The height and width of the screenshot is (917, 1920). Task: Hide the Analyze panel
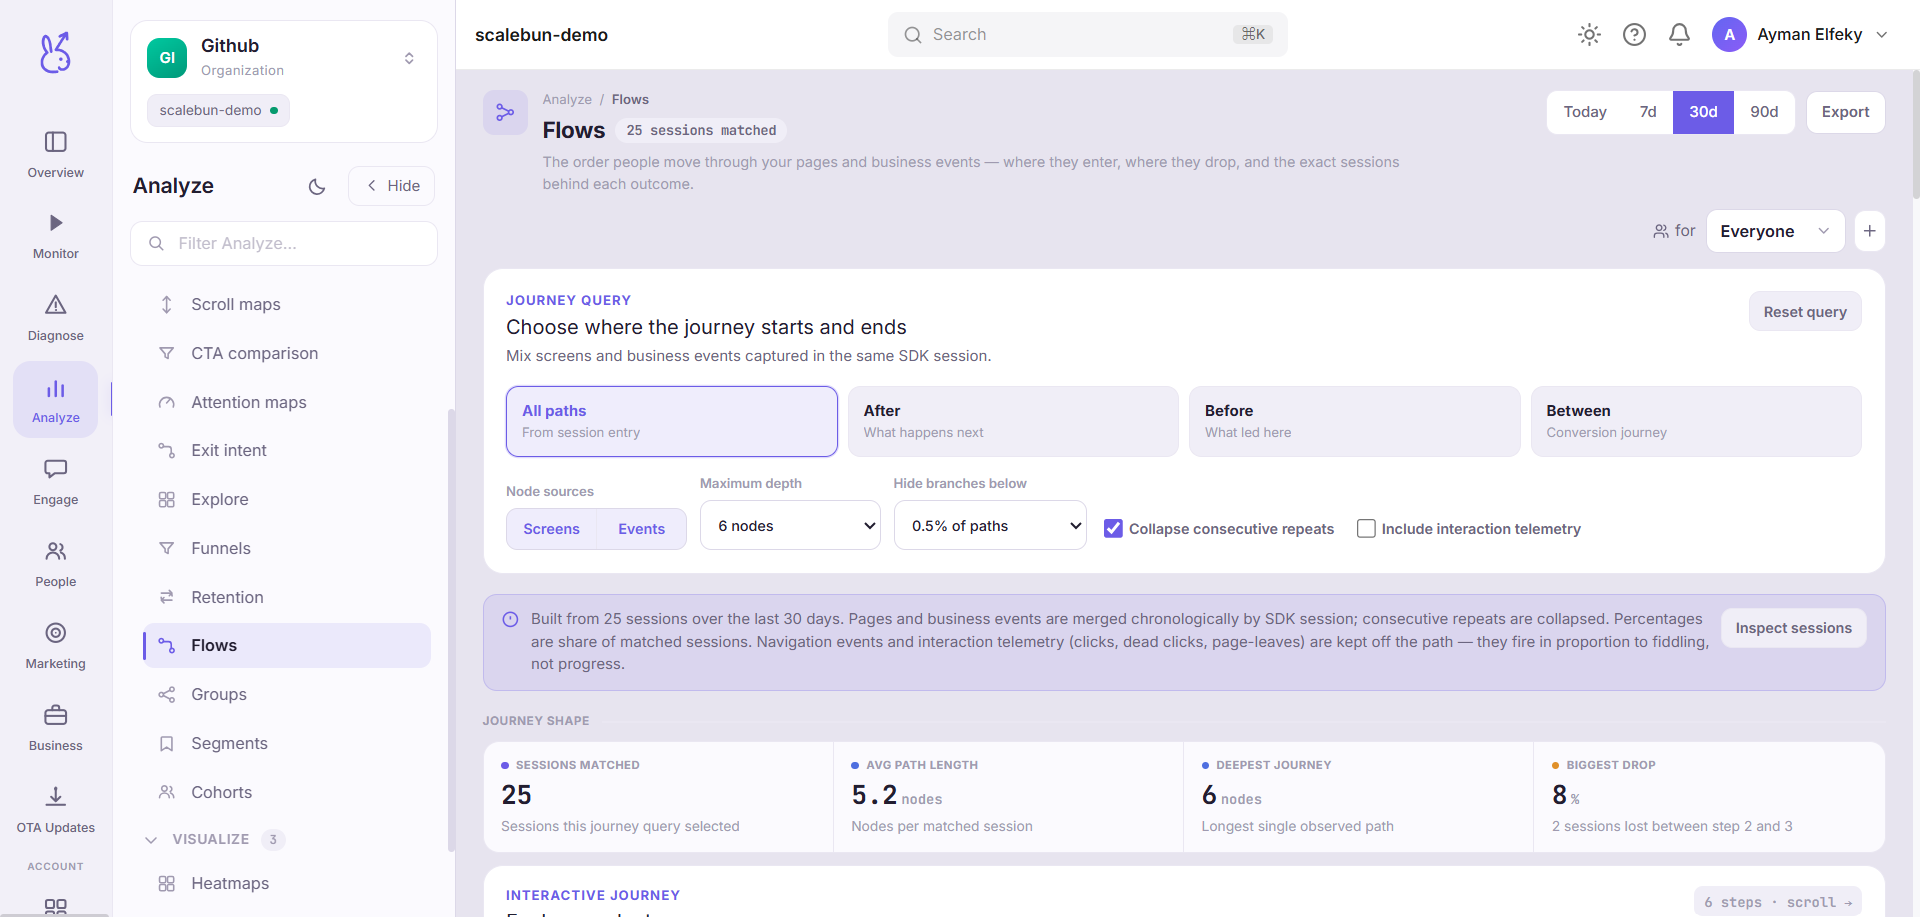392,186
